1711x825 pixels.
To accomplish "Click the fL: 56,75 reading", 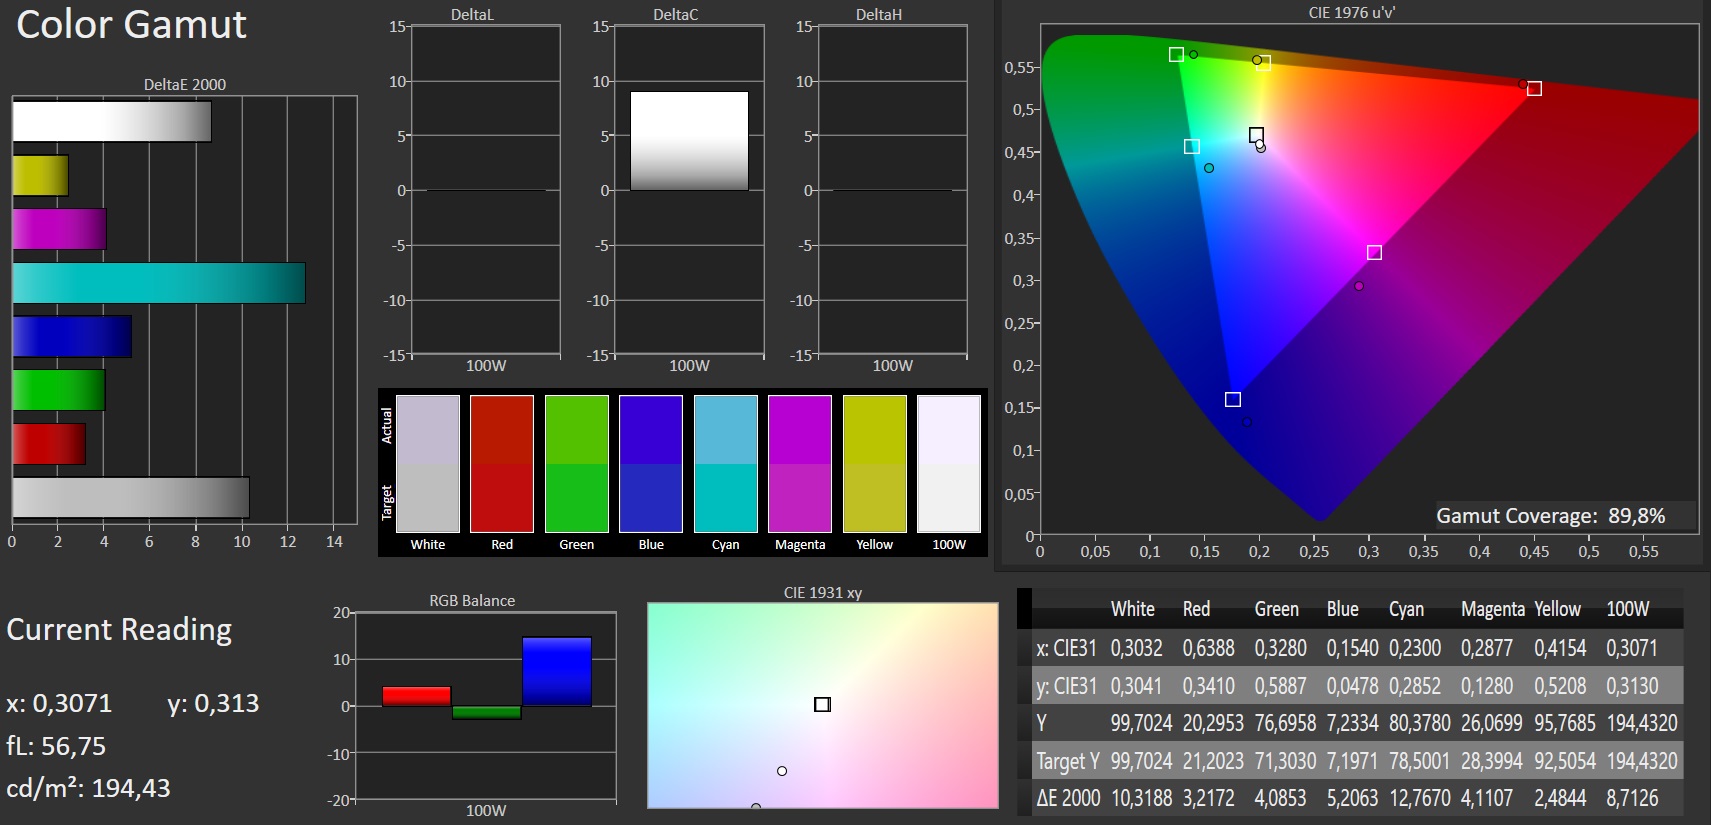I will click(56, 746).
